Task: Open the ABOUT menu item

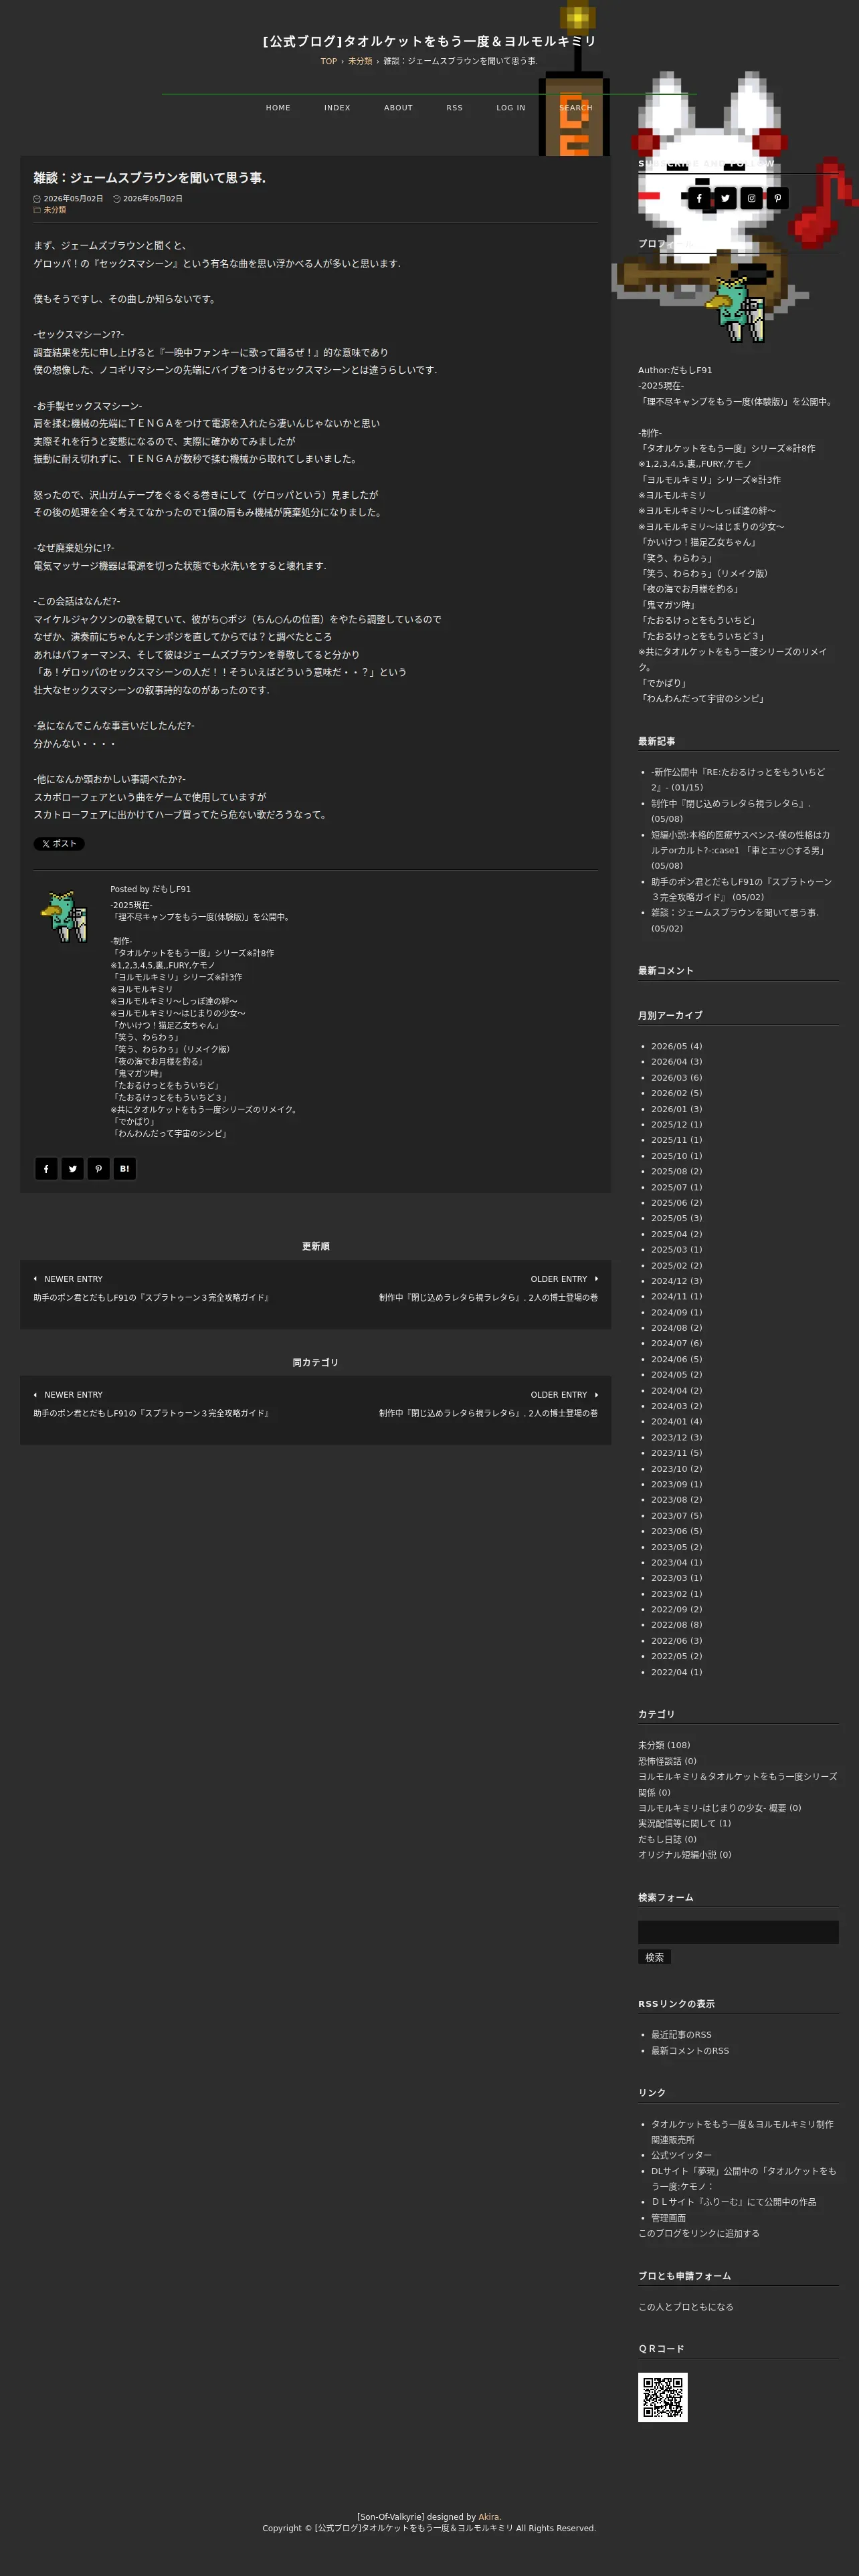Action: (x=398, y=108)
